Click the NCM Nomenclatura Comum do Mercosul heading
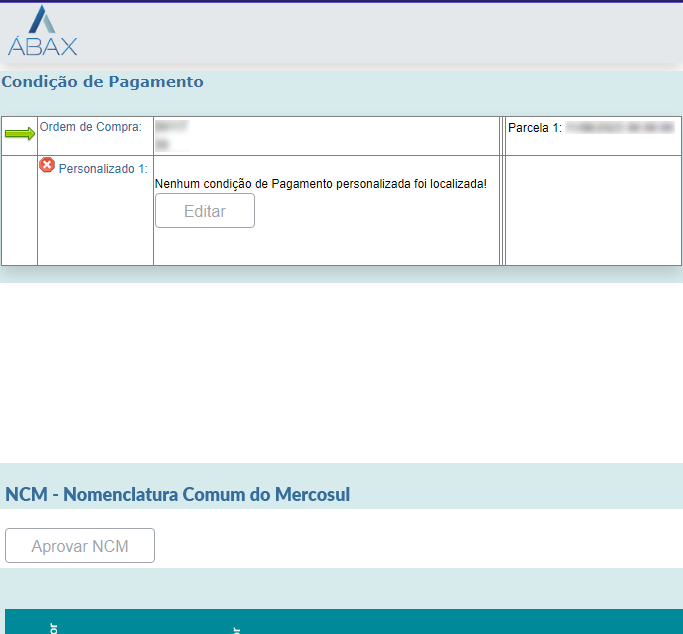This screenshot has width=683, height=634. 177,494
